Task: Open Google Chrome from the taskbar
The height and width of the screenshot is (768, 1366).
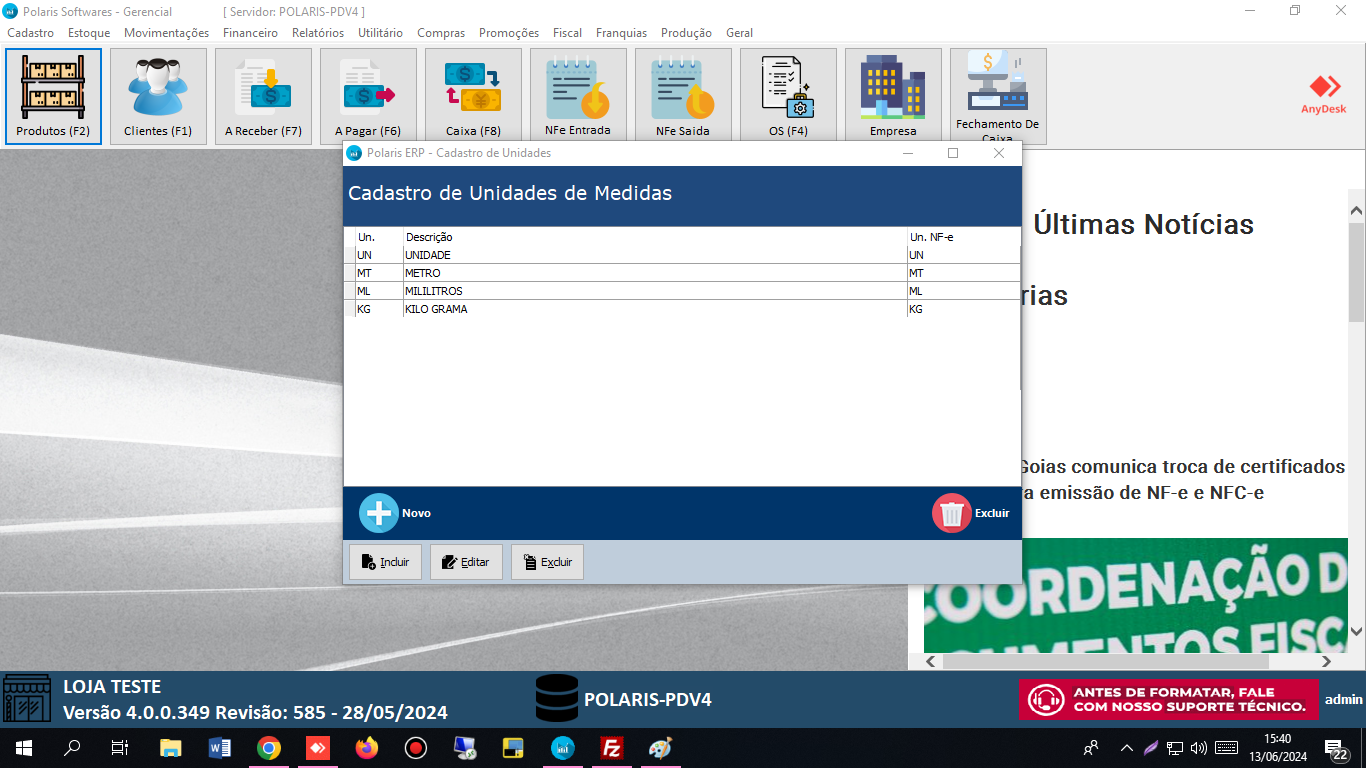Action: 269,748
